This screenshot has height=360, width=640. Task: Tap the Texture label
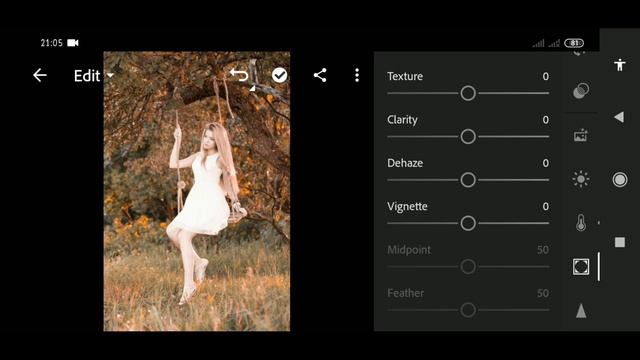tap(405, 76)
